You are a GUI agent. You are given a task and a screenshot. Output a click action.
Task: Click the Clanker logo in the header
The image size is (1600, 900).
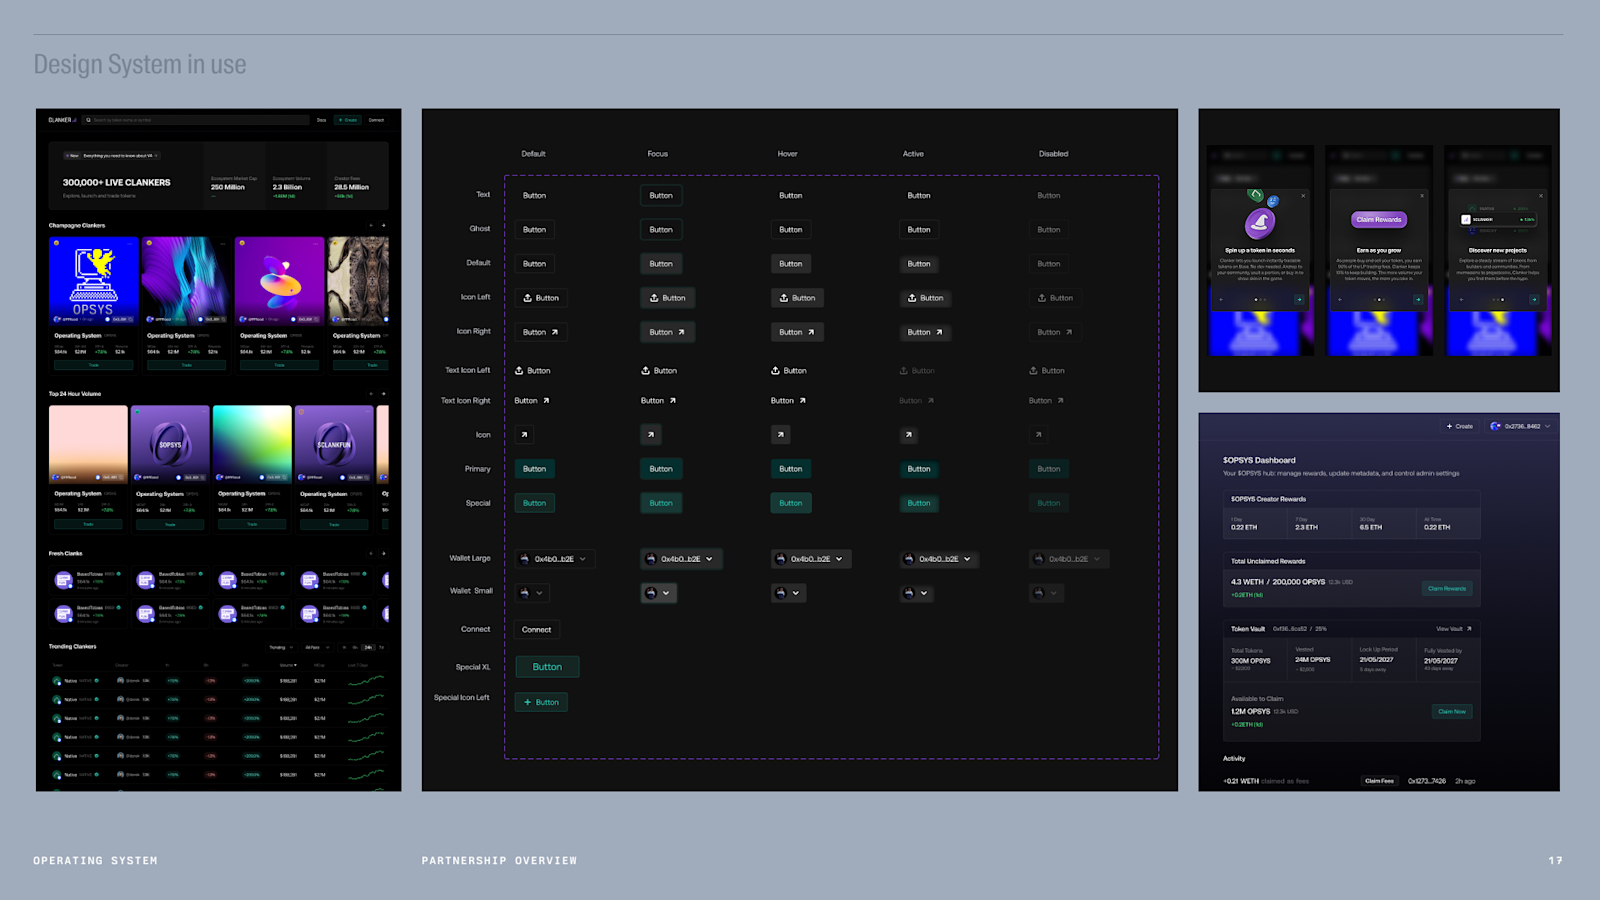[62, 120]
